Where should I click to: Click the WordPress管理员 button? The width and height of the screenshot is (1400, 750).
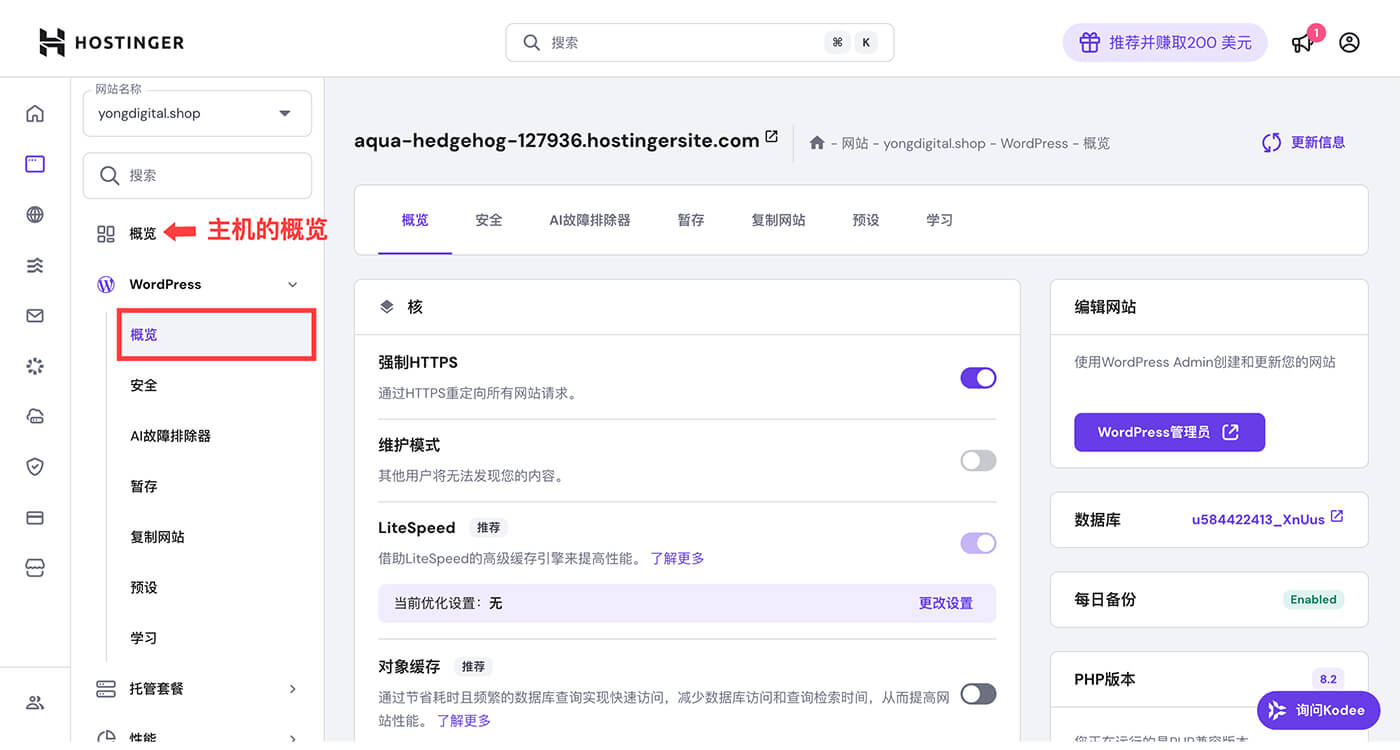(1169, 432)
